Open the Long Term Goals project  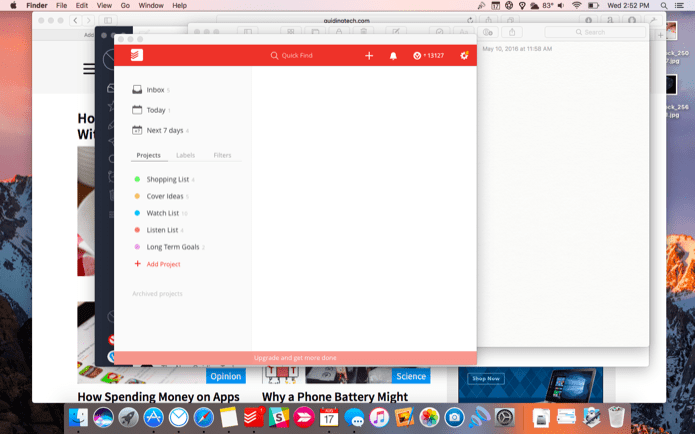173,247
